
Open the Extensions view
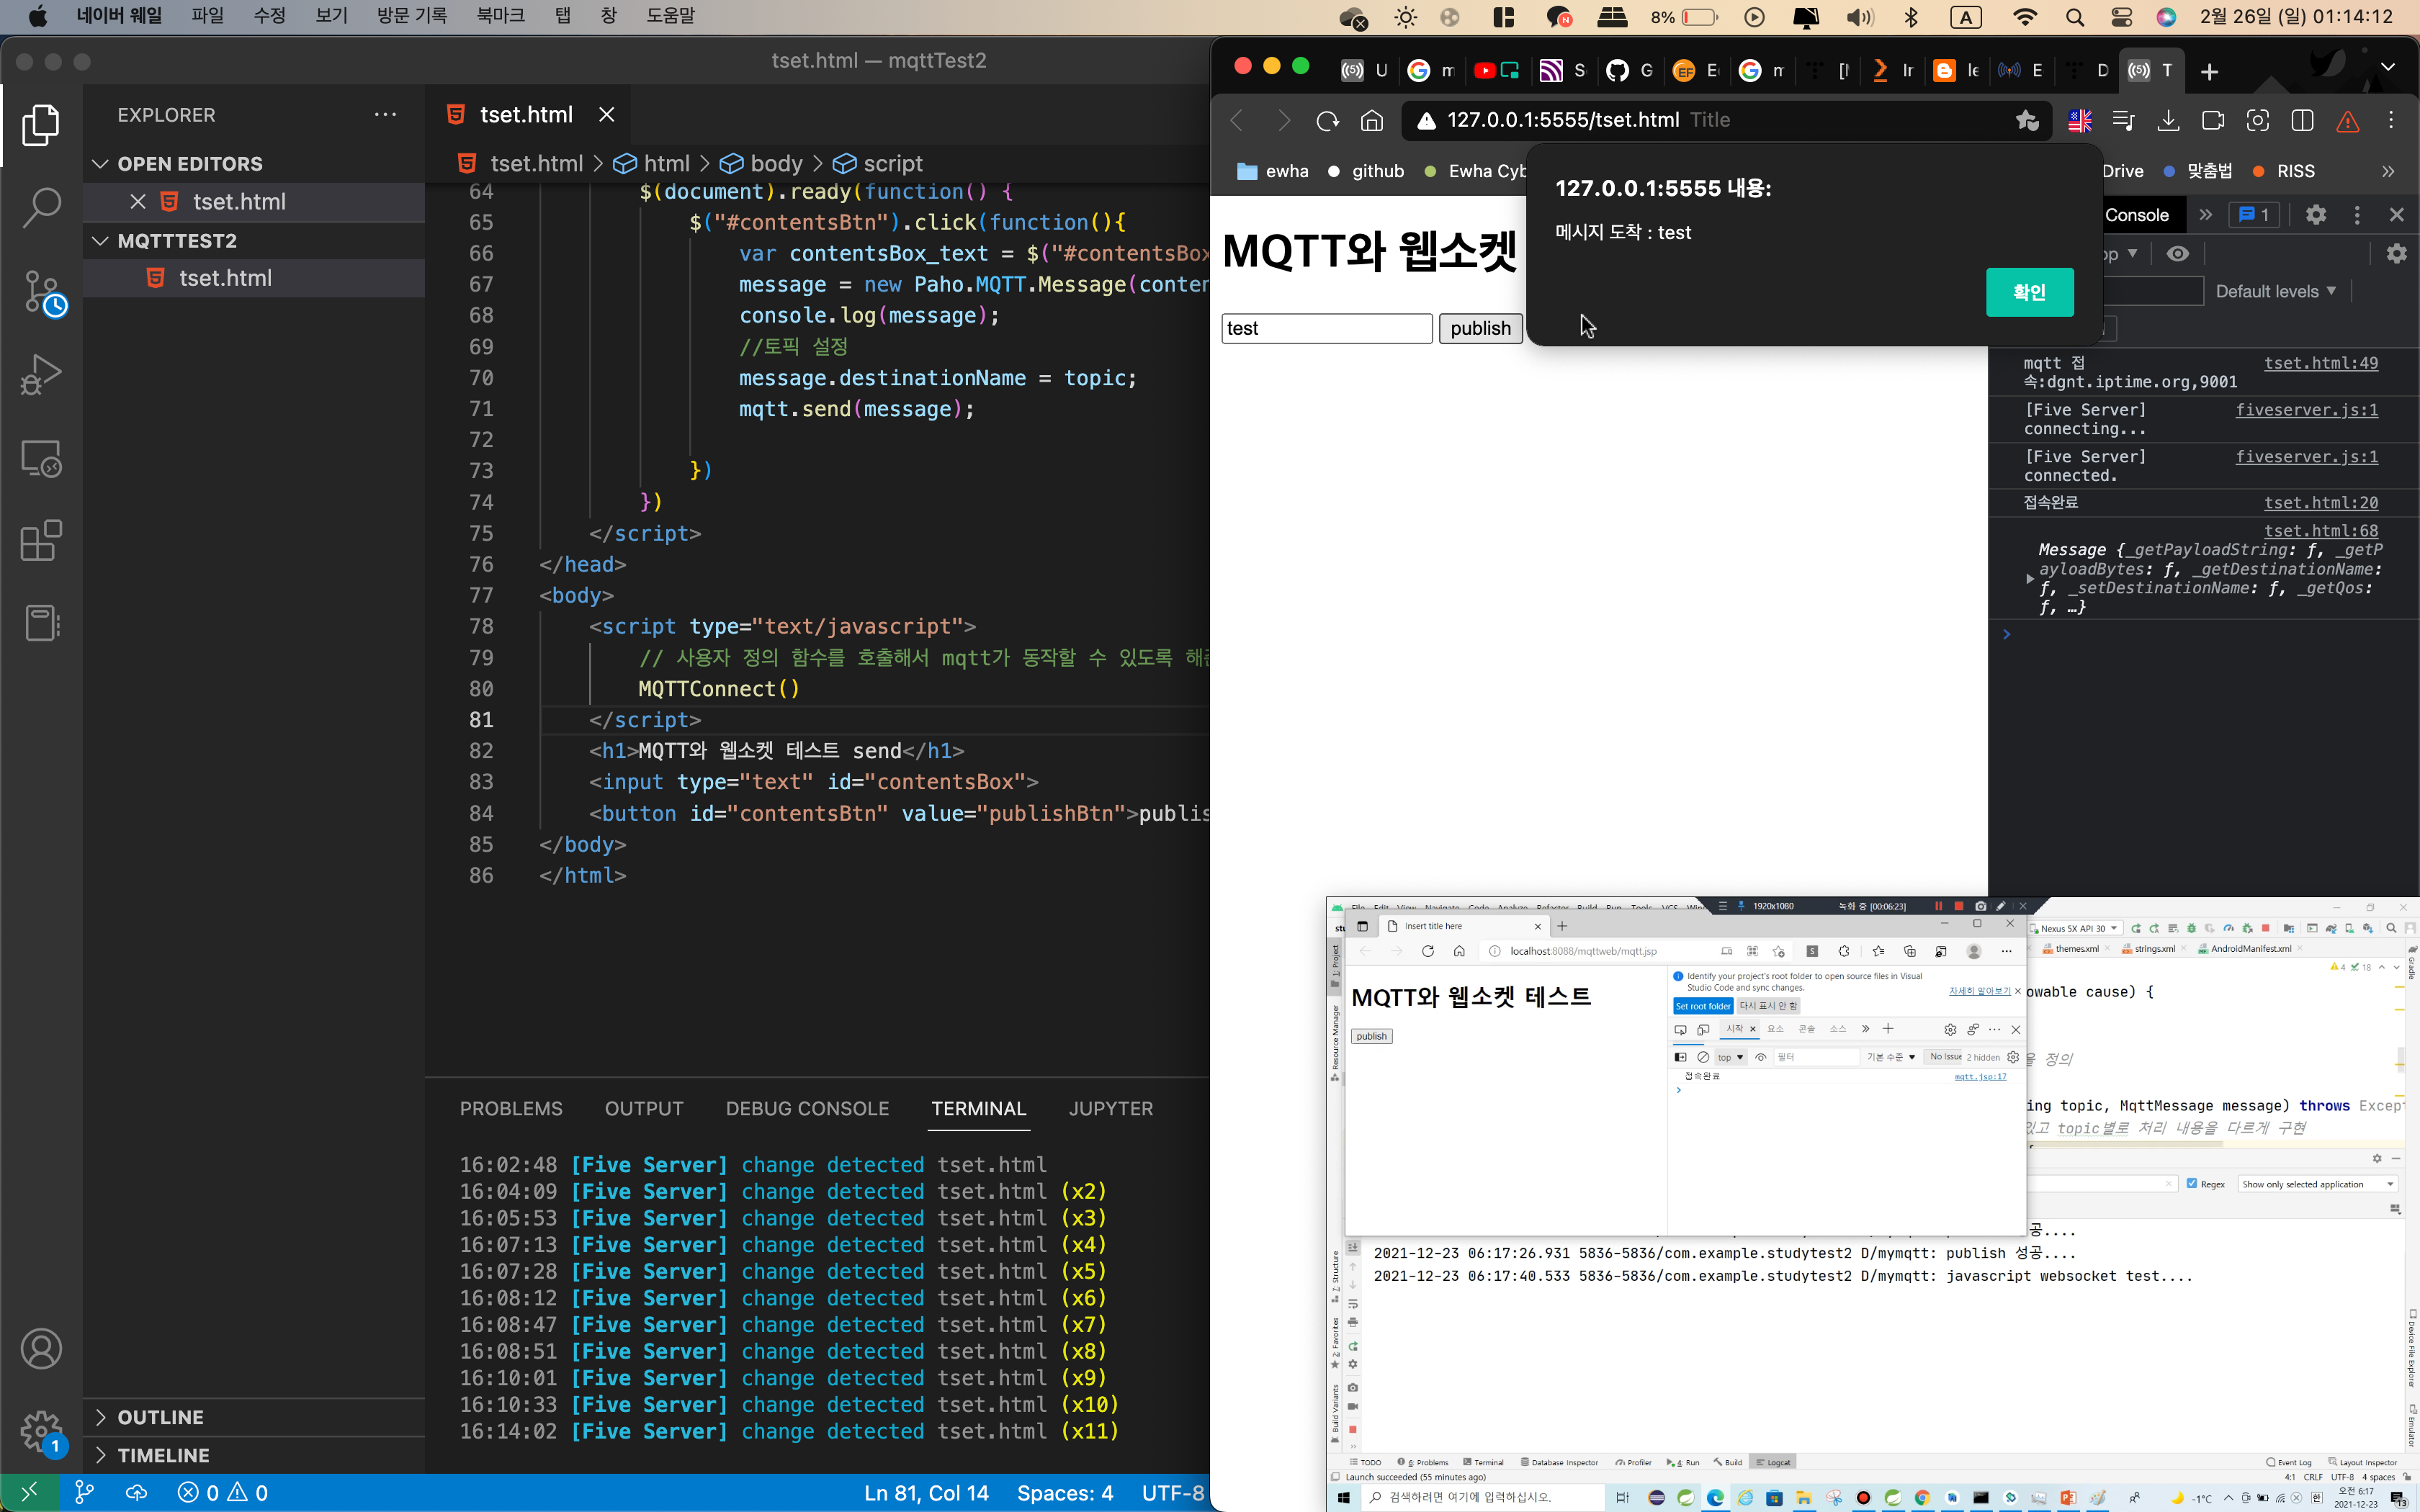coord(41,541)
